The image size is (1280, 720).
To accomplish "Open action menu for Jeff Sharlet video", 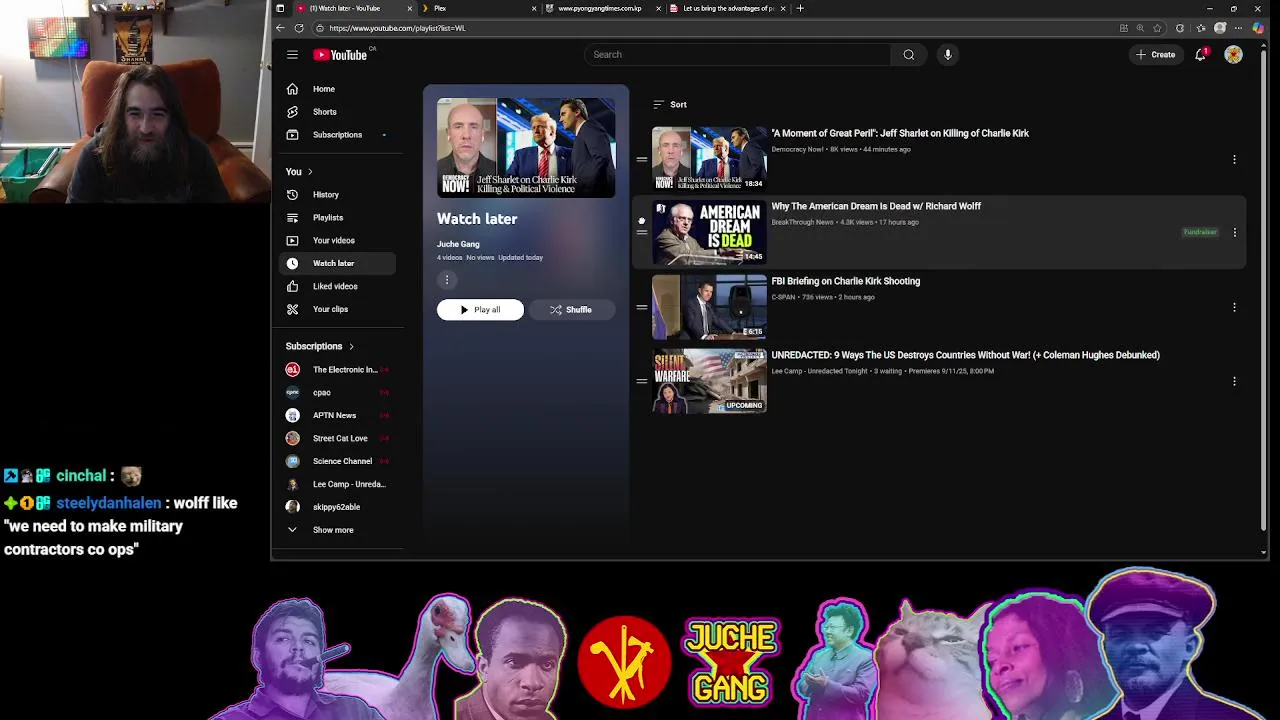I will click(1234, 159).
